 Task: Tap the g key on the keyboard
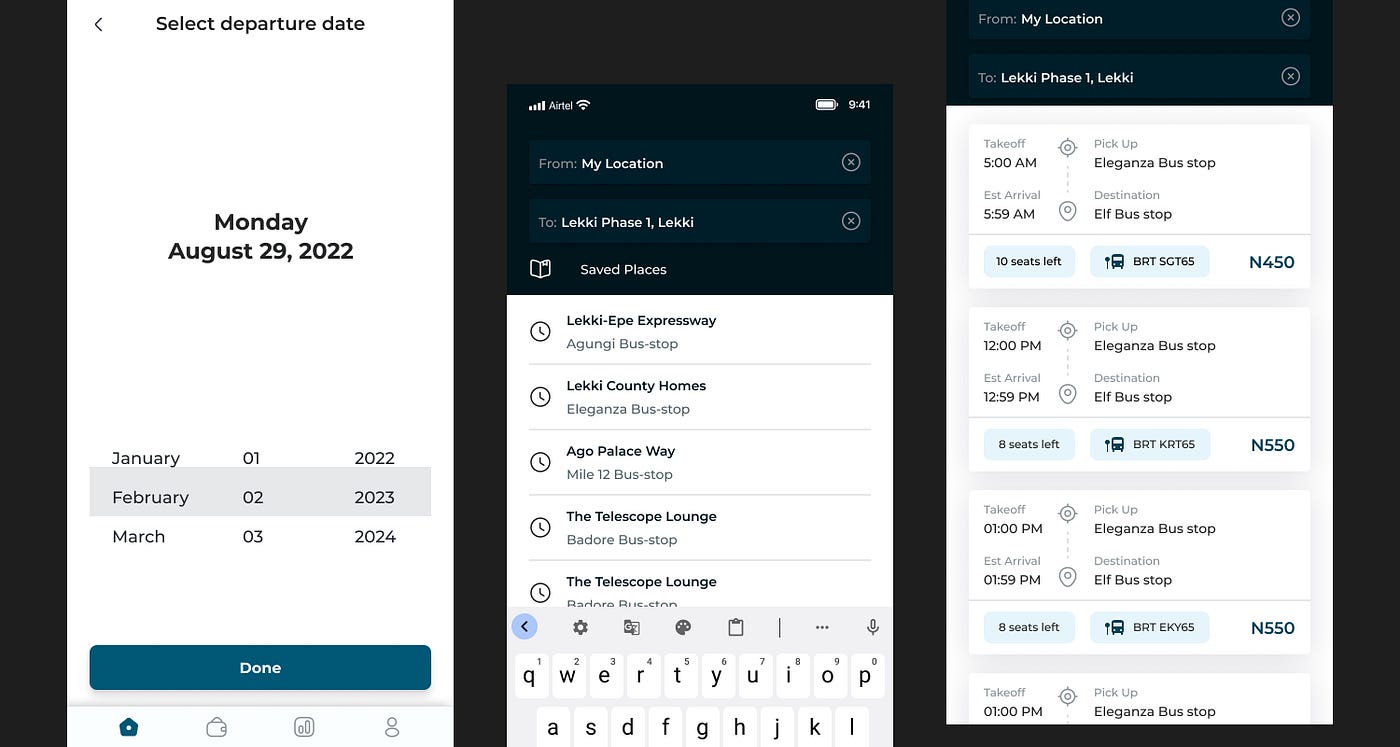coord(702,727)
